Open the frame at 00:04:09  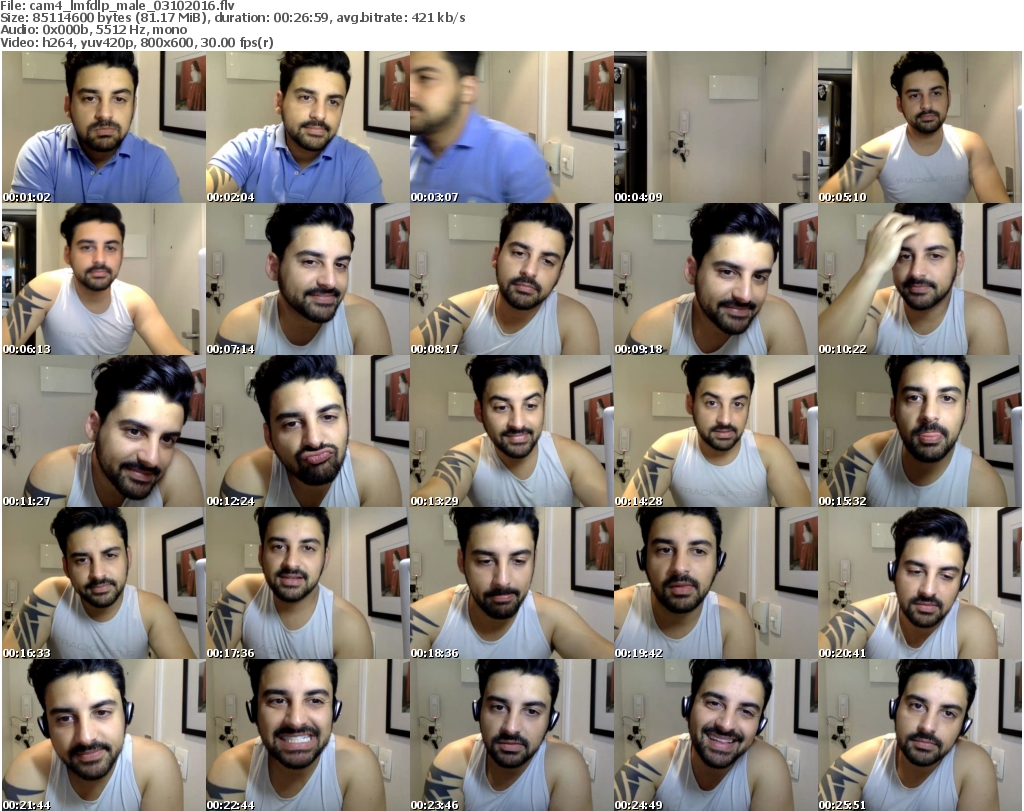click(715, 127)
